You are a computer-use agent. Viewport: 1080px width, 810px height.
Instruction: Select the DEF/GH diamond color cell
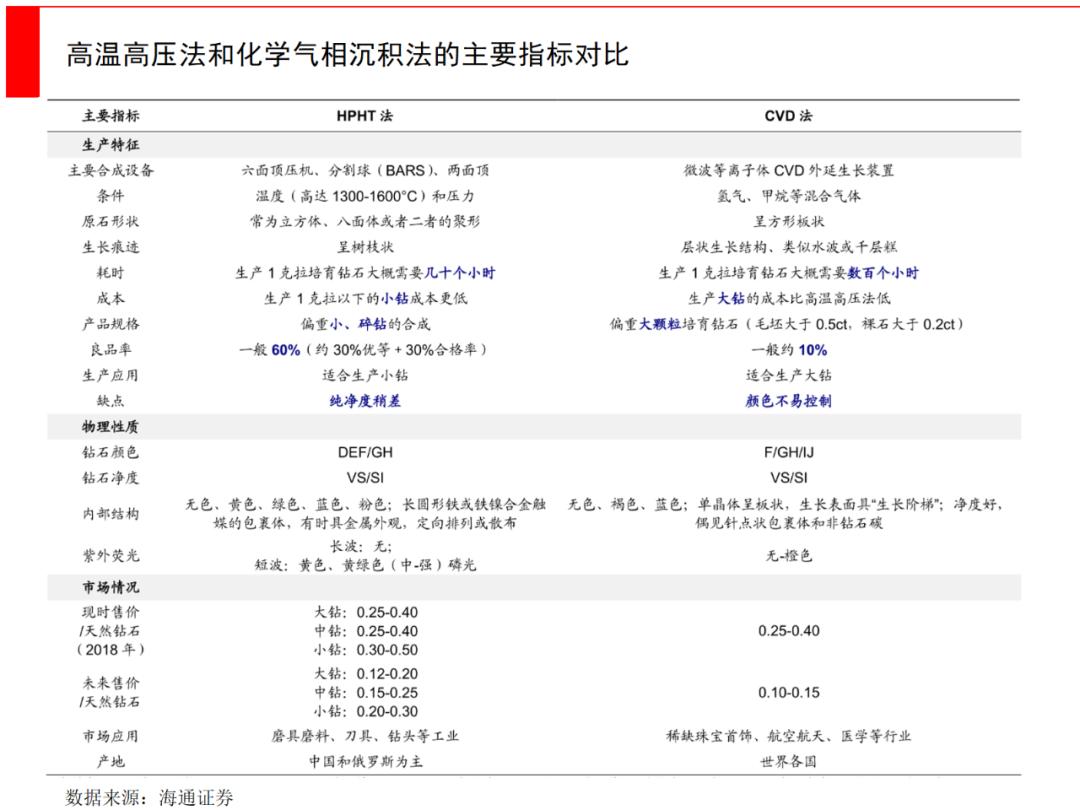pyautogui.click(x=365, y=453)
